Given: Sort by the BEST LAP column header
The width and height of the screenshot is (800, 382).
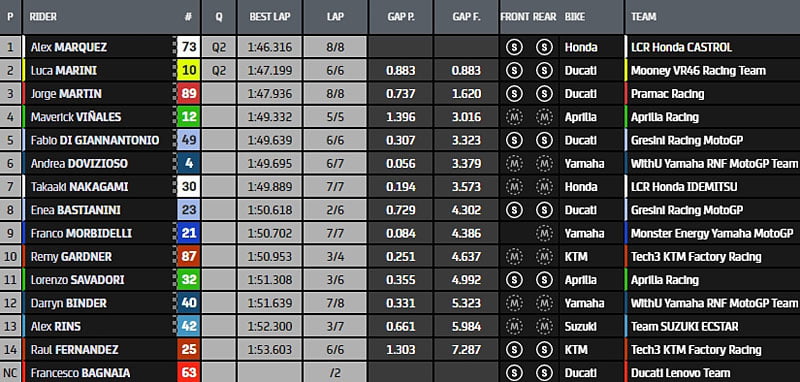Looking at the screenshot, I should [x=270, y=17].
